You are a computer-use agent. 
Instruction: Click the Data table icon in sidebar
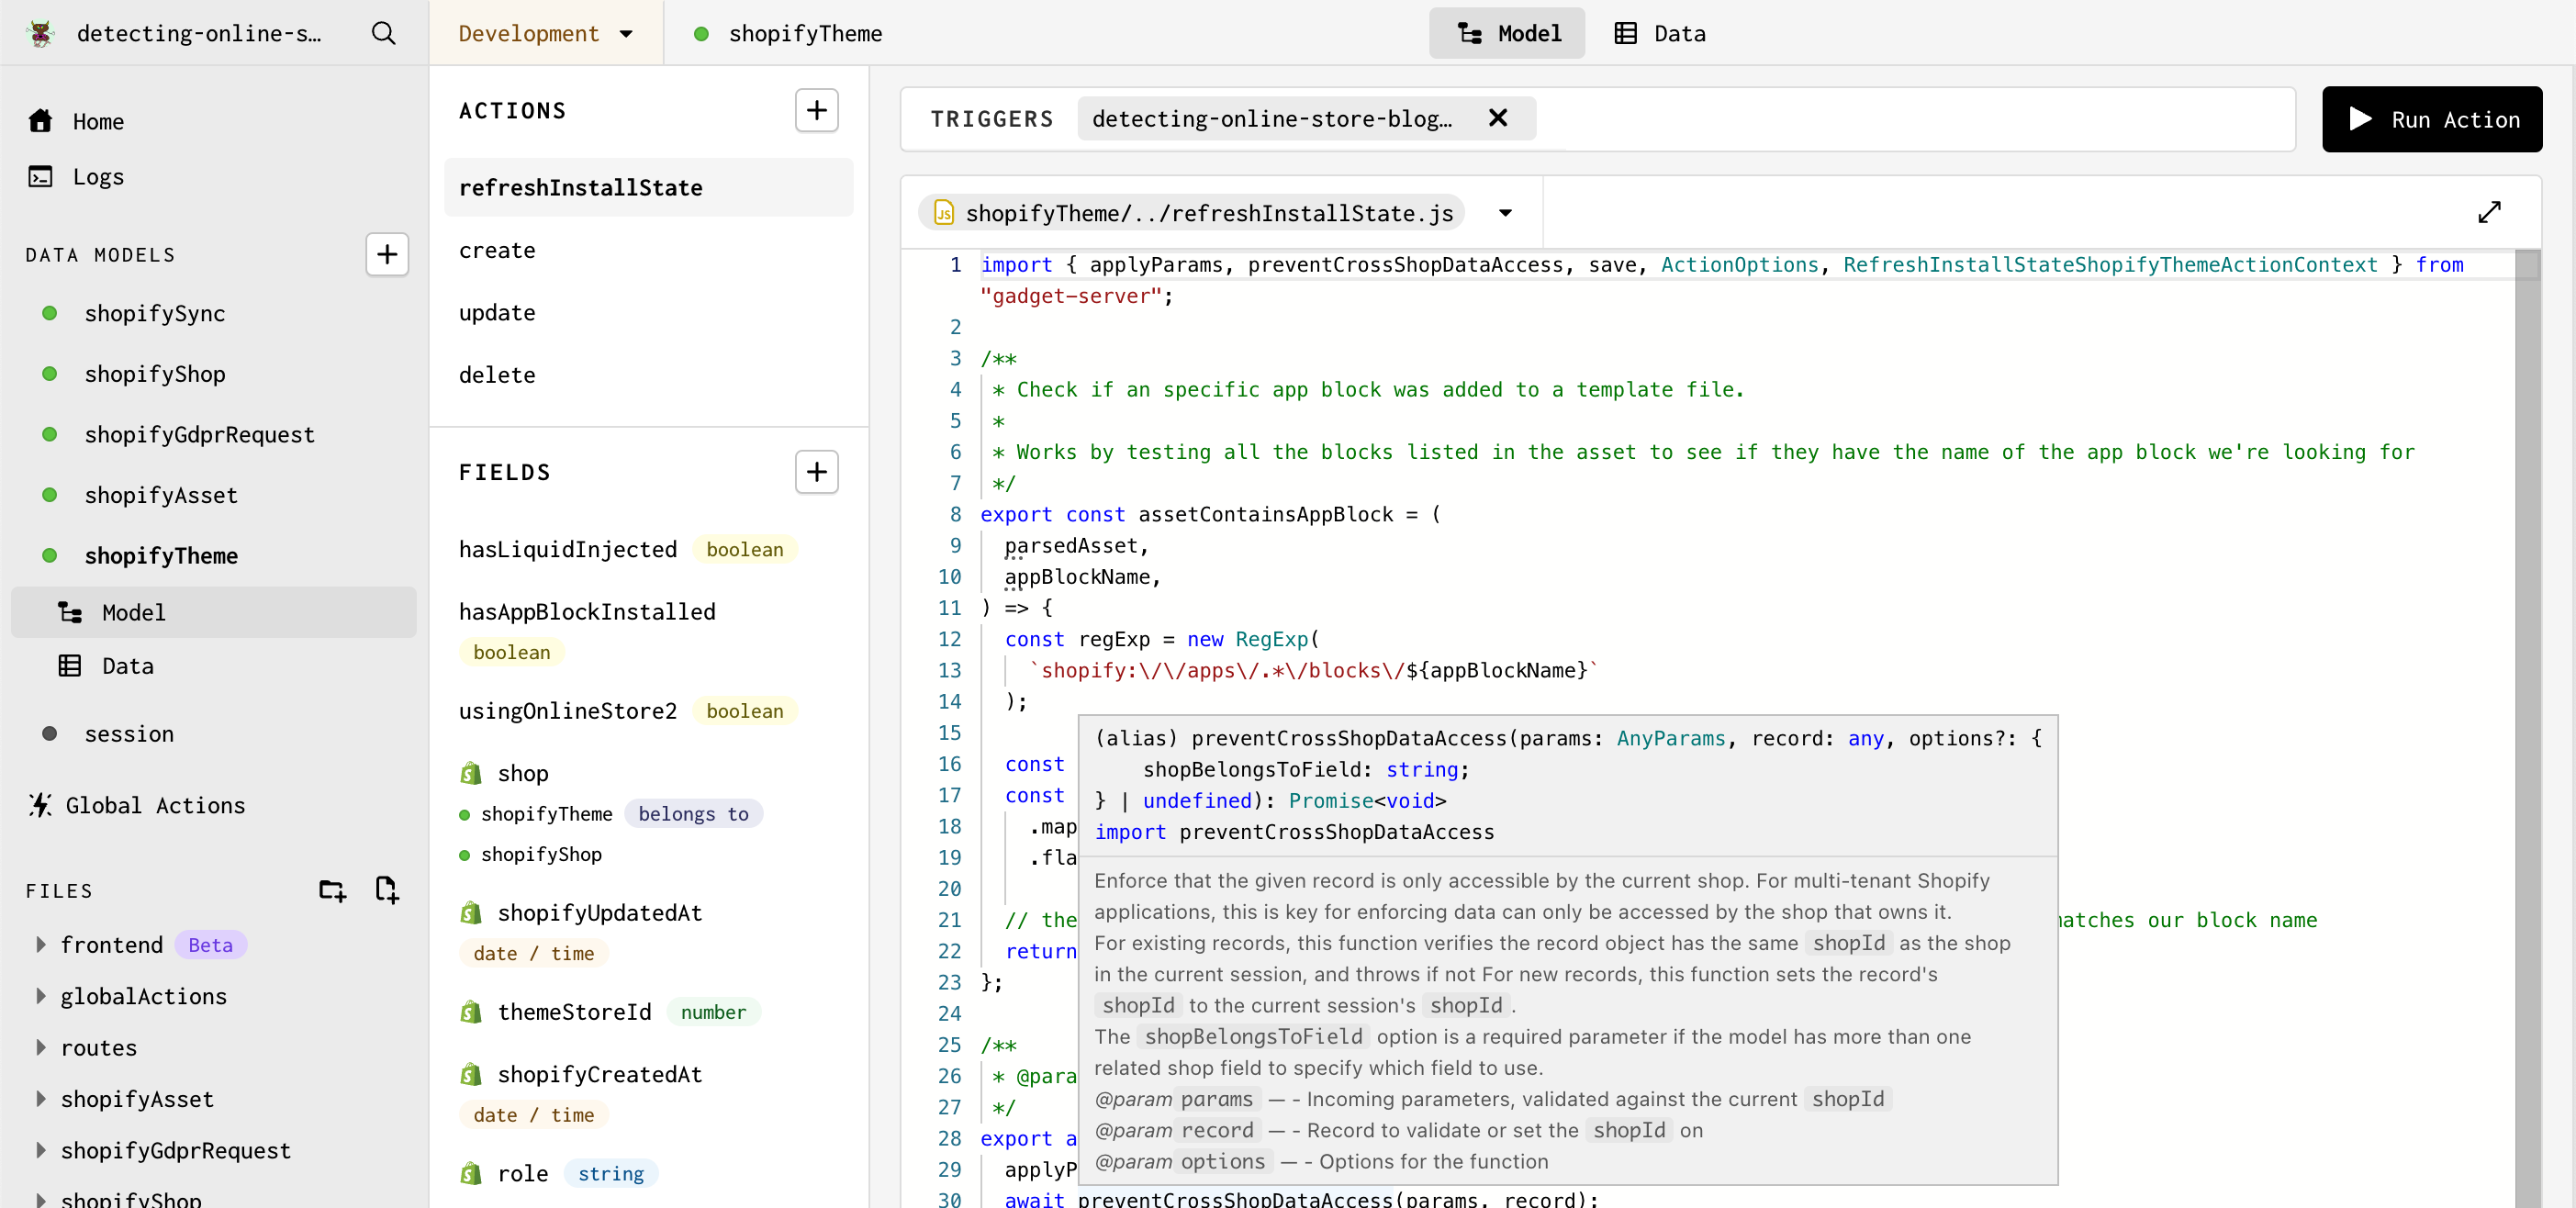click(70, 666)
